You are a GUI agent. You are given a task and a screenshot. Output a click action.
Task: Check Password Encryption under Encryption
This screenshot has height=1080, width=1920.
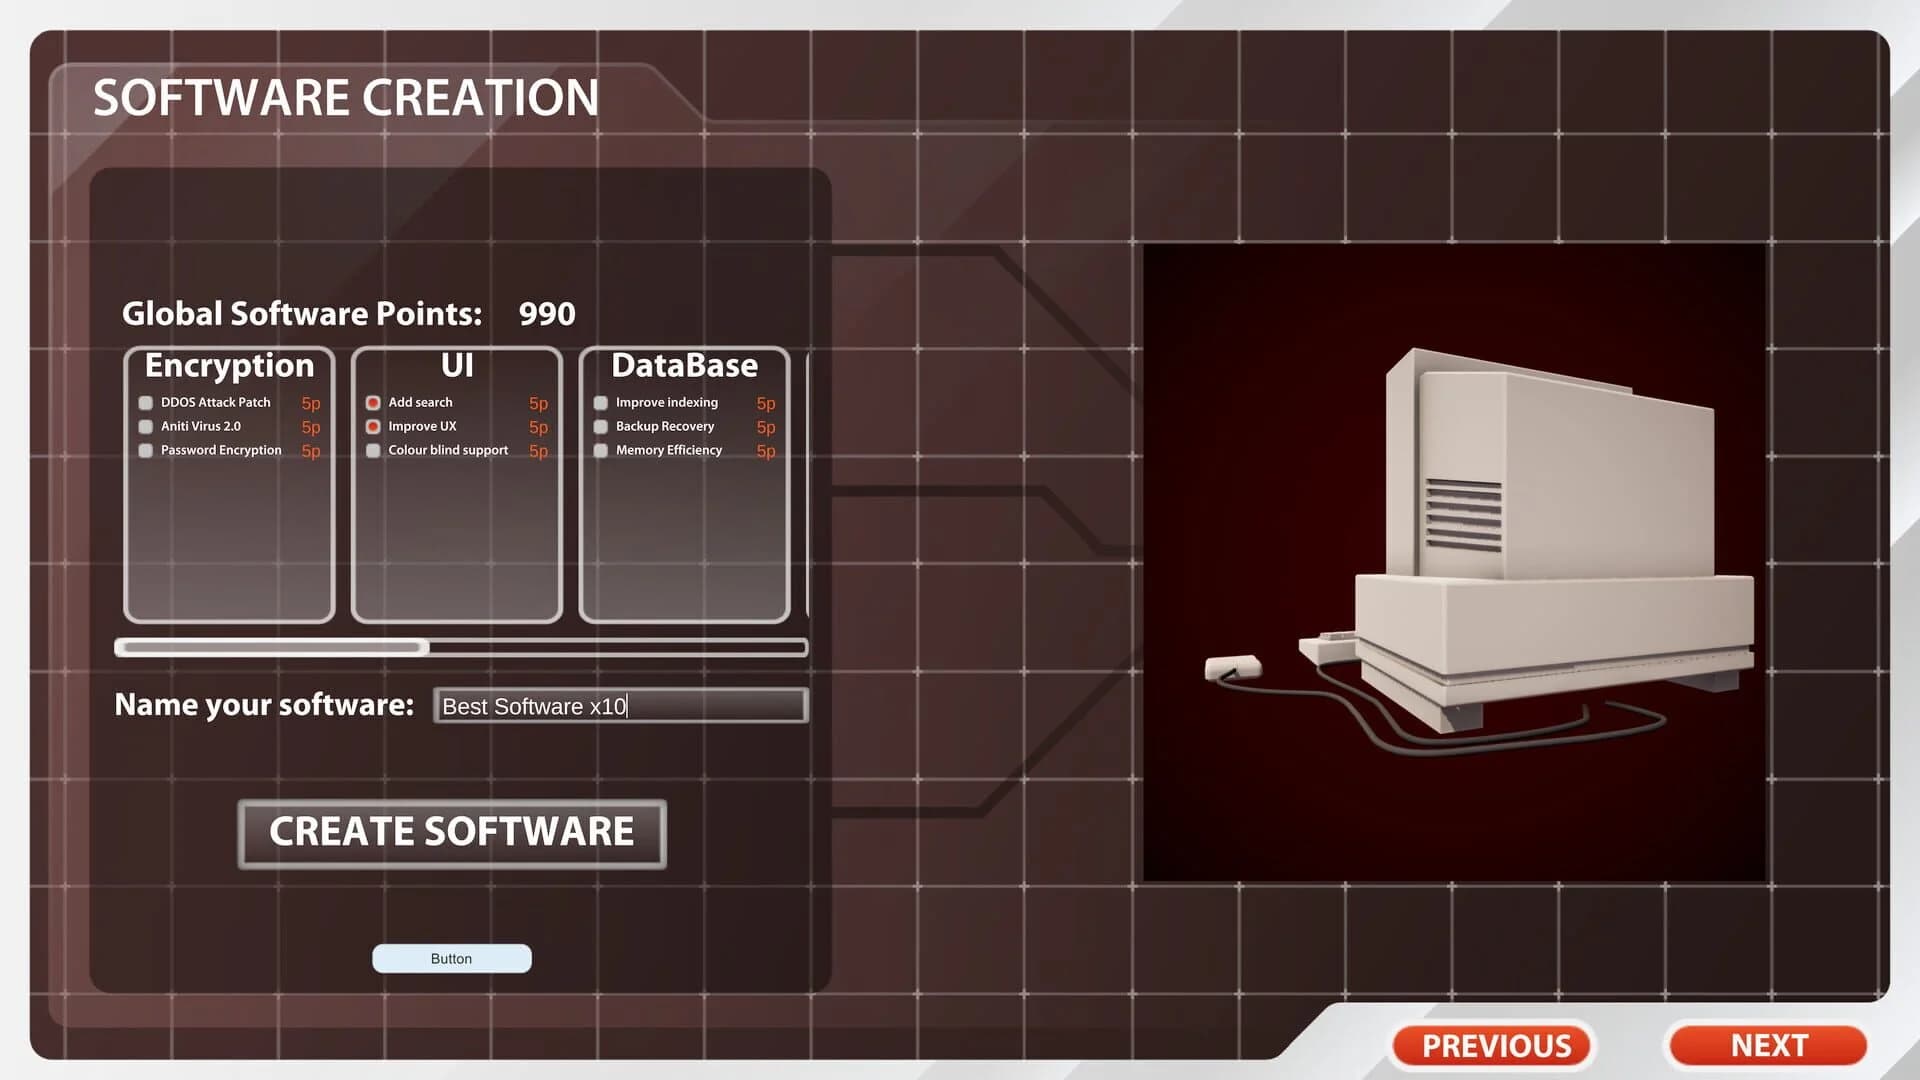pos(146,450)
